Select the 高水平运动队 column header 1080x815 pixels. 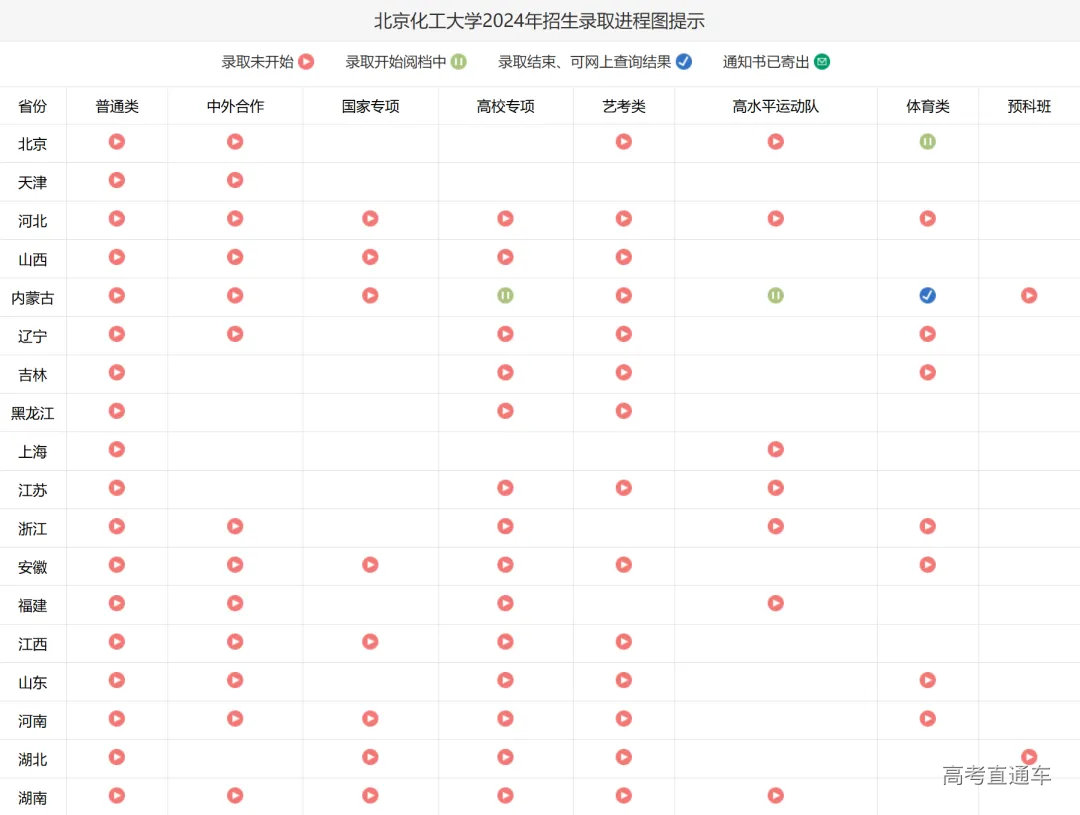pos(775,106)
